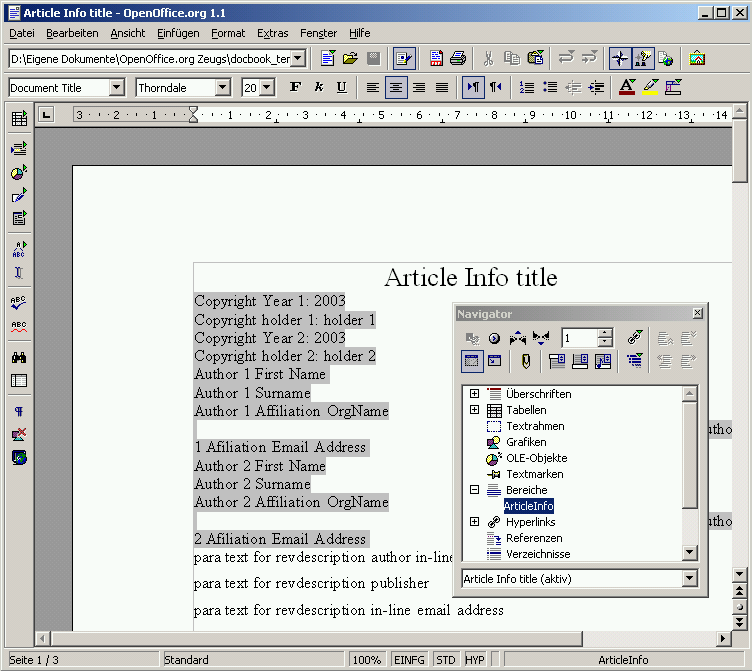The image size is (752, 671).
Task: Click the Gallery icon on toolbar
Action: point(697,58)
